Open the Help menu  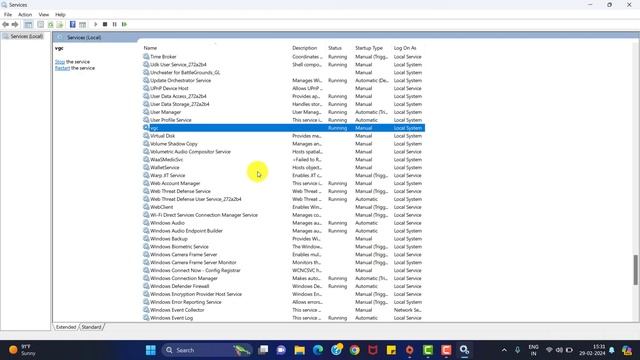click(x=60, y=15)
